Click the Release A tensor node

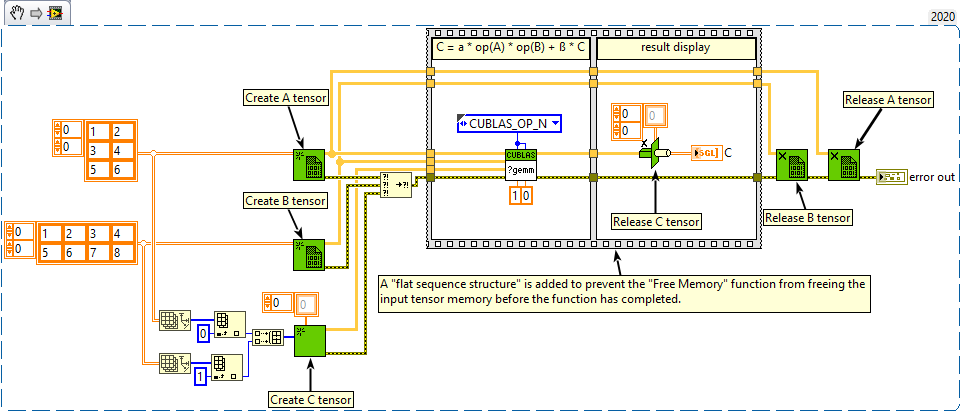point(844,165)
